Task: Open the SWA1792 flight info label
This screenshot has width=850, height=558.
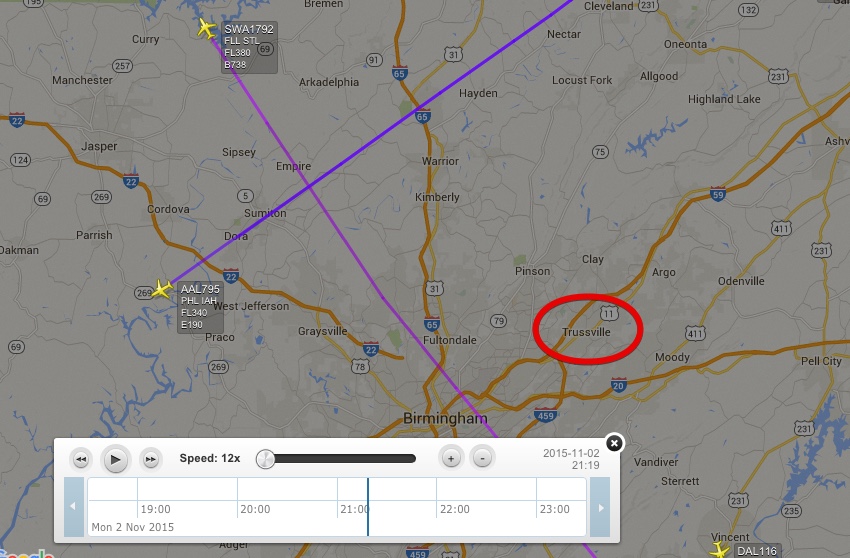Action: click(x=249, y=47)
